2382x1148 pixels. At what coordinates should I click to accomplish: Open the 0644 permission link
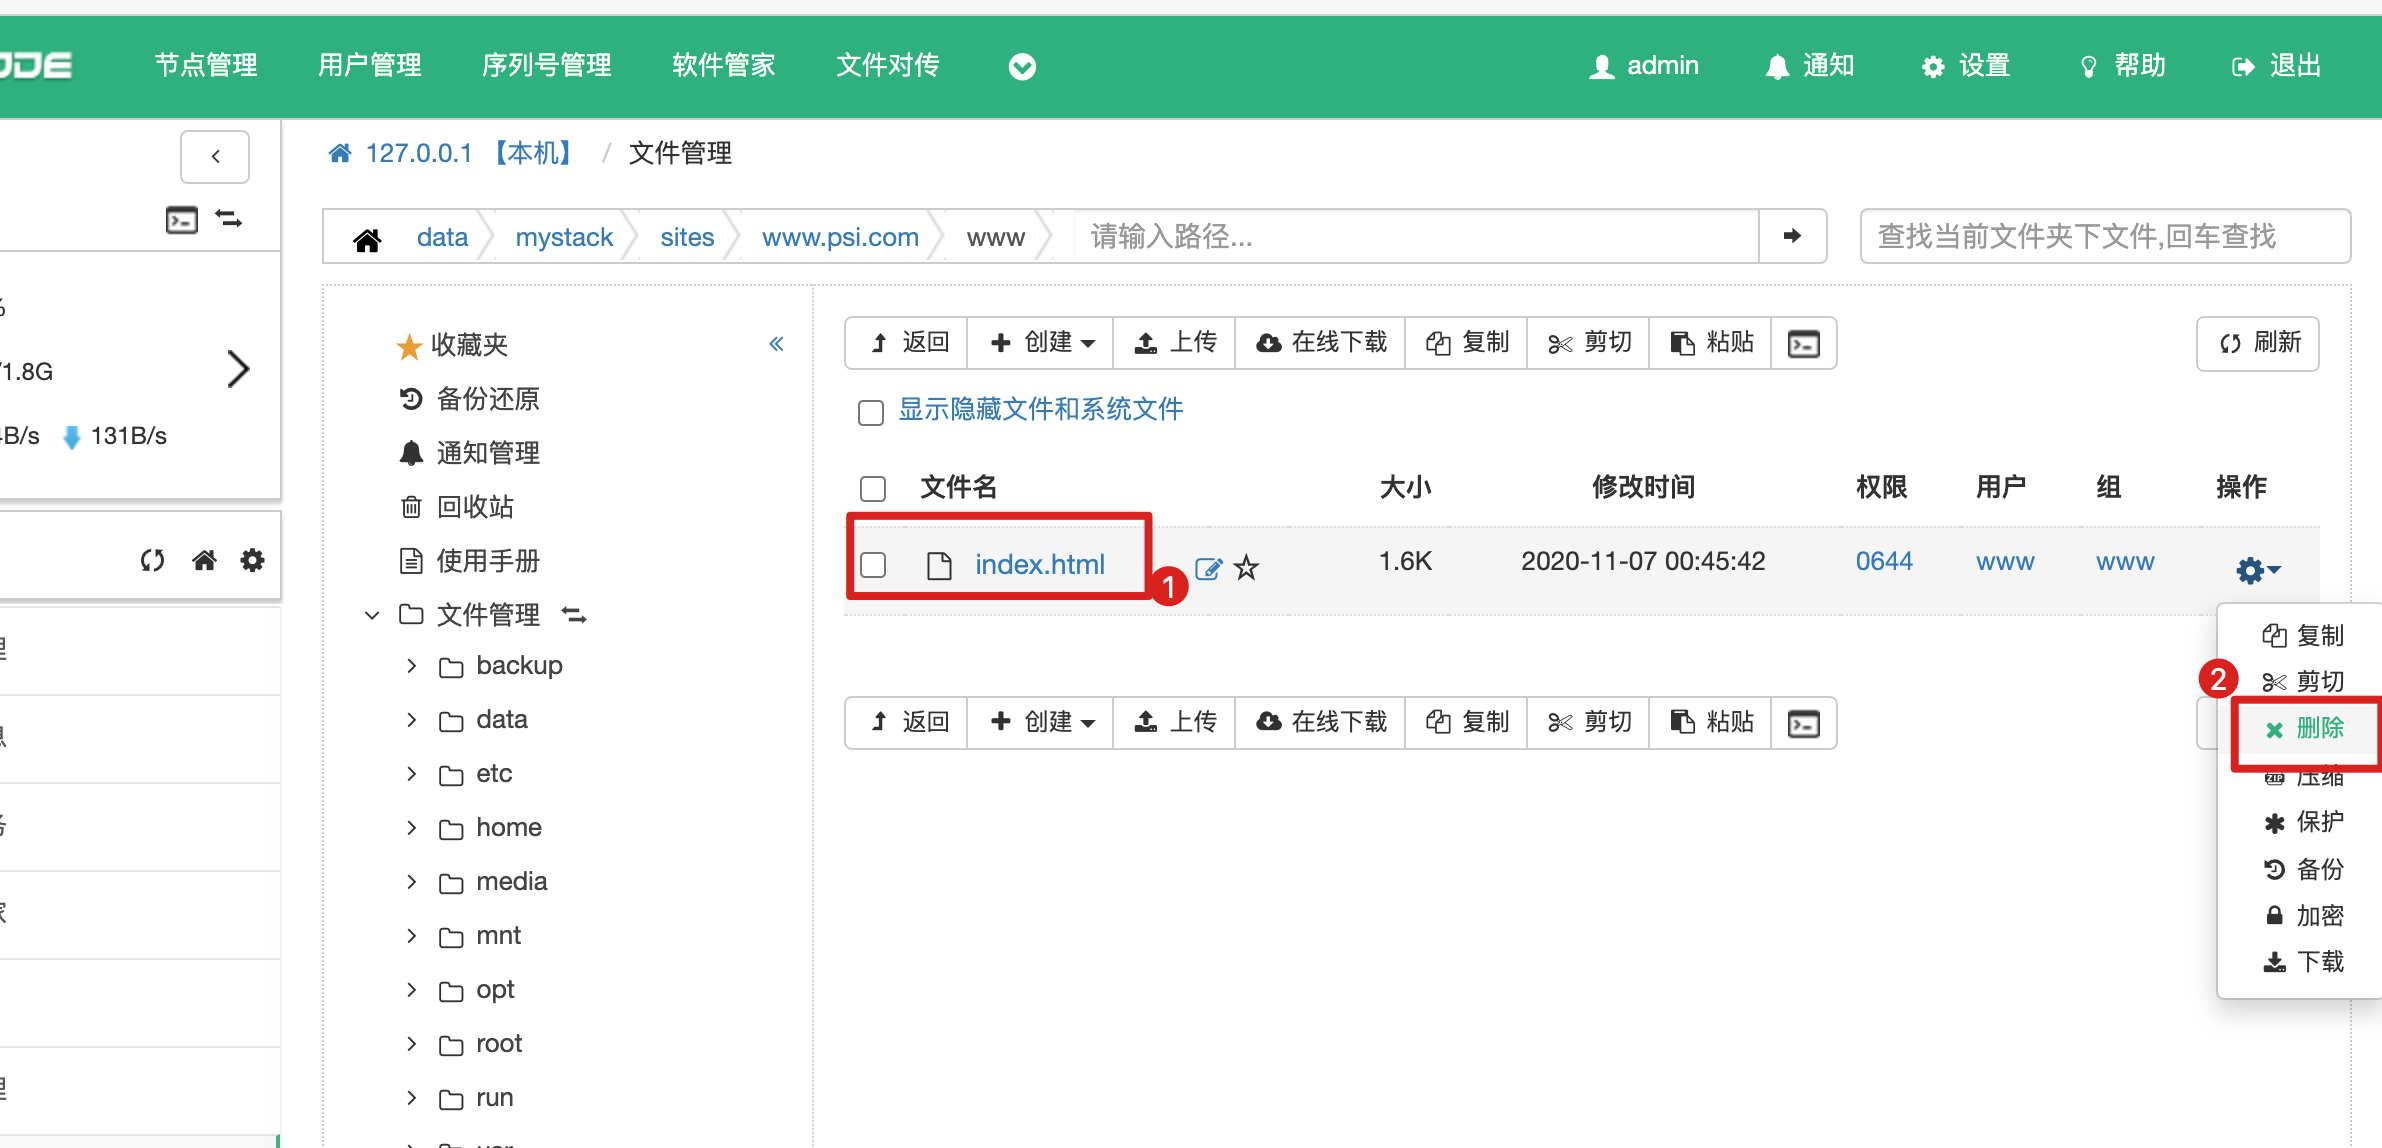pyautogui.click(x=1883, y=562)
